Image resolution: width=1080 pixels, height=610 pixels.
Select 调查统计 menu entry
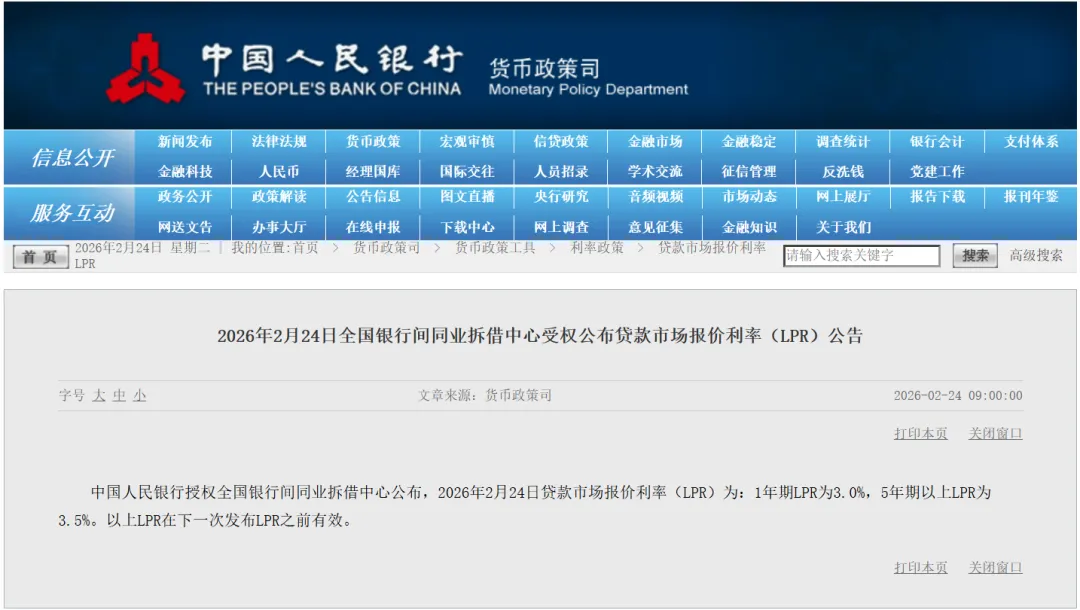coord(843,141)
